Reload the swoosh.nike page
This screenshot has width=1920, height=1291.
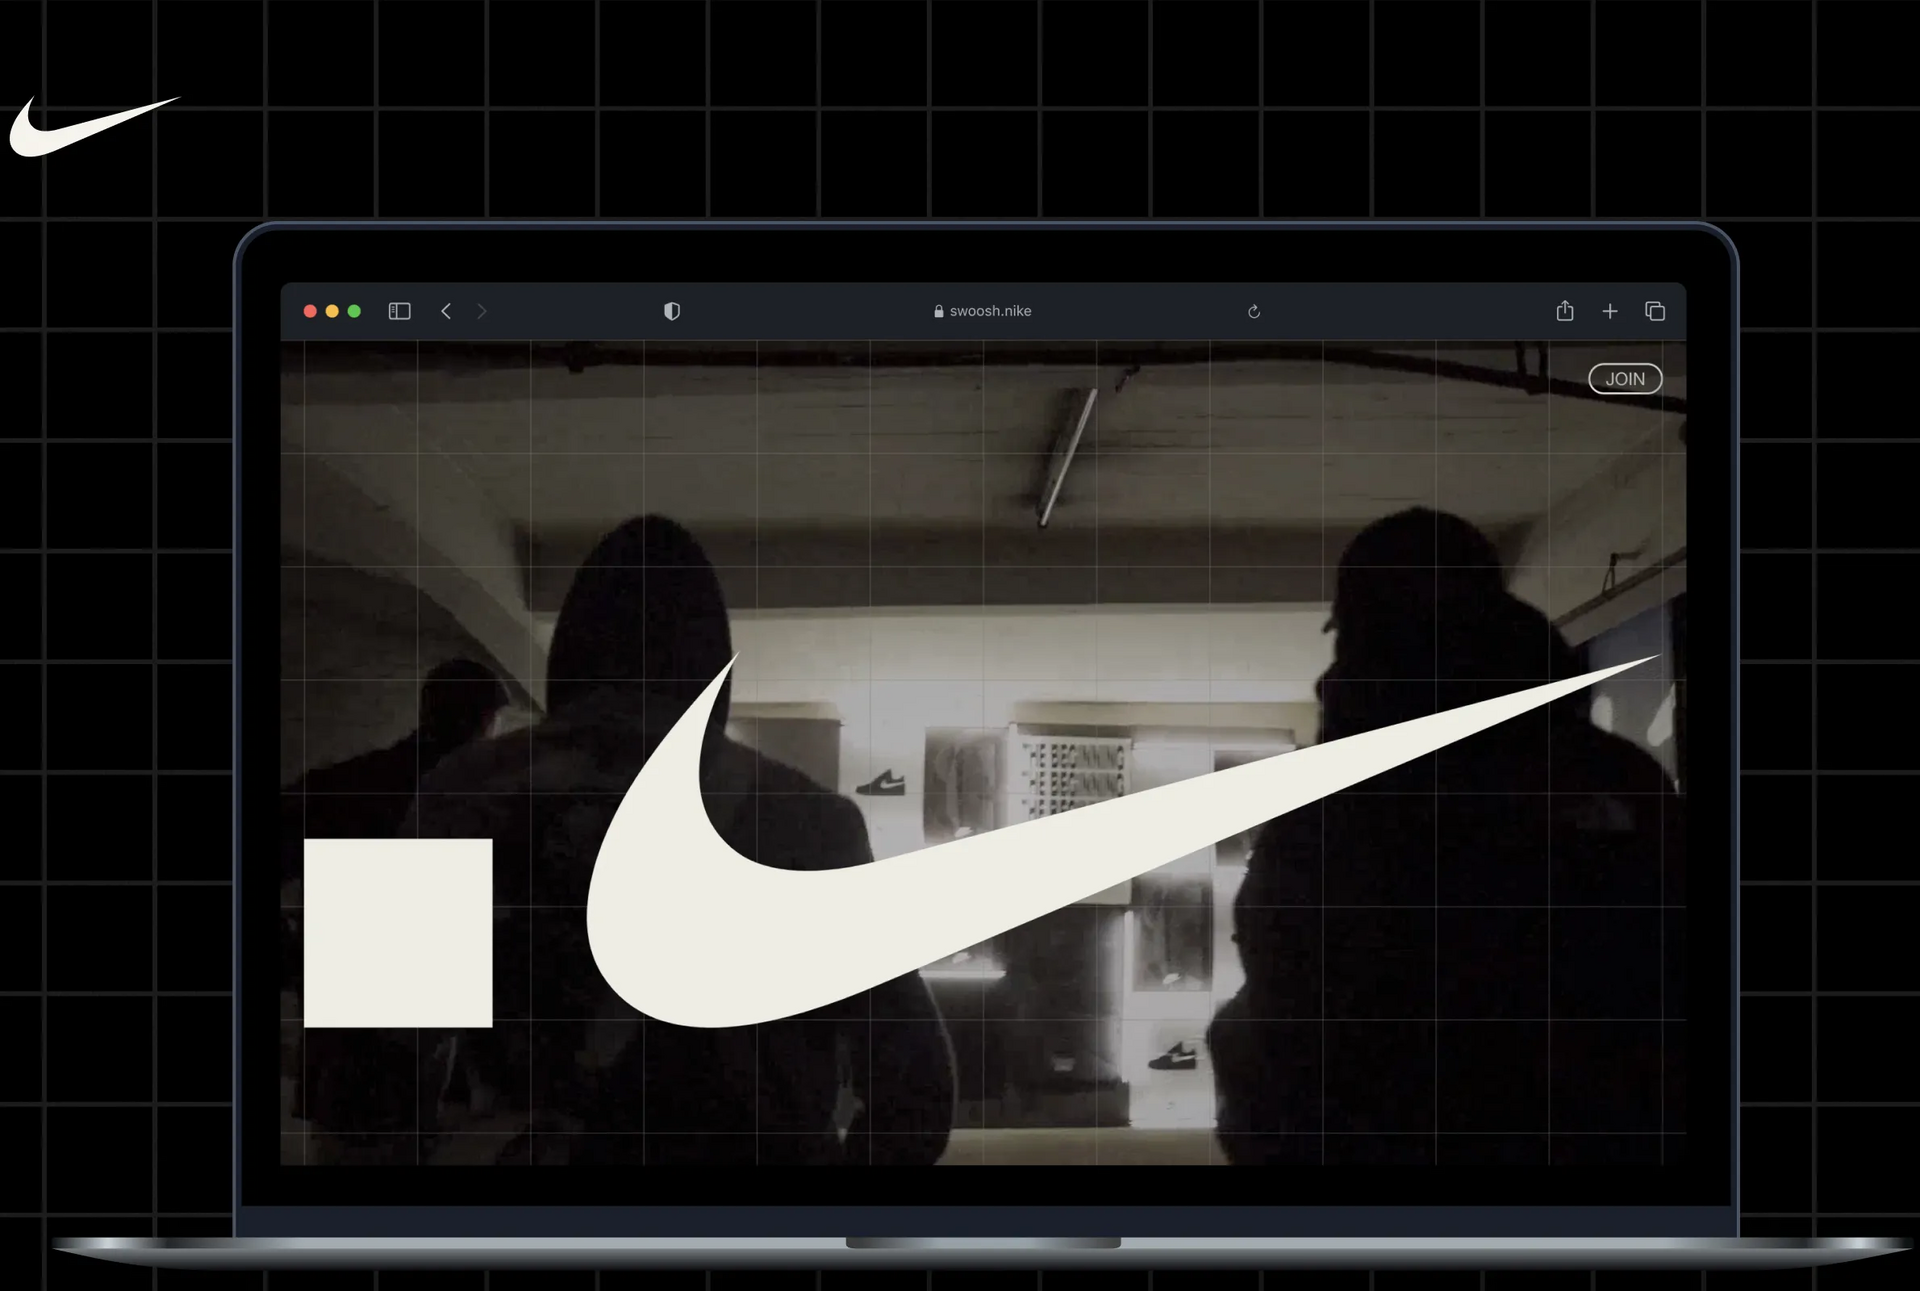pyautogui.click(x=1253, y=311)
